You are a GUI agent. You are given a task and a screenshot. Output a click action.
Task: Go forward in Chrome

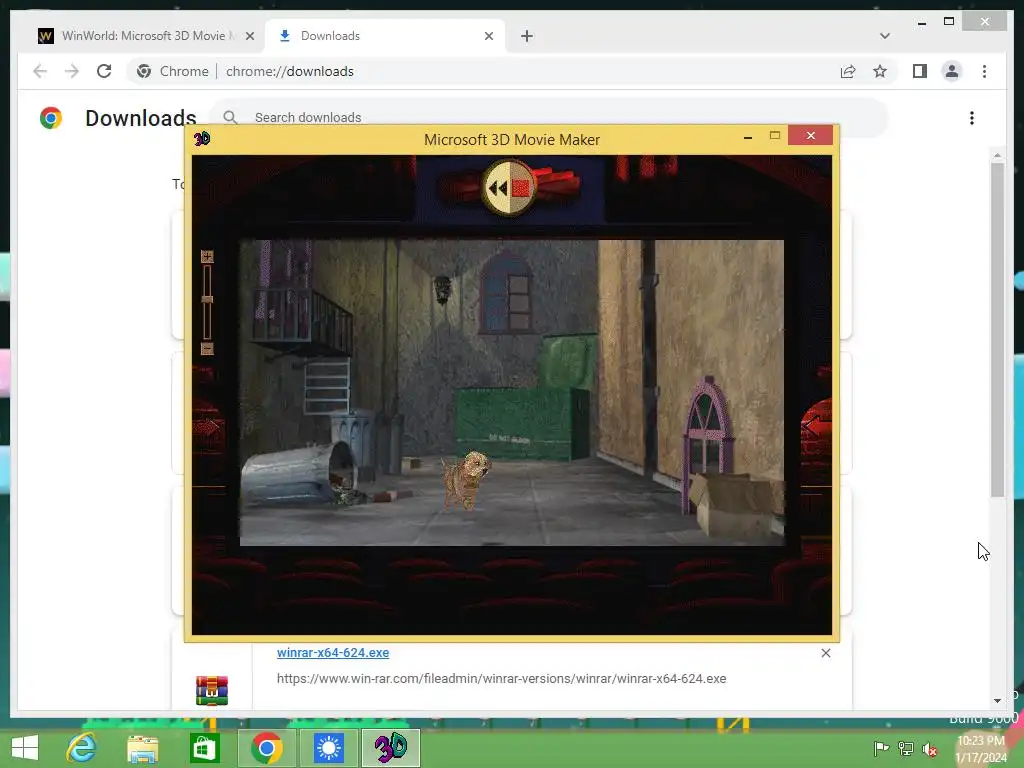coord(72,71)
